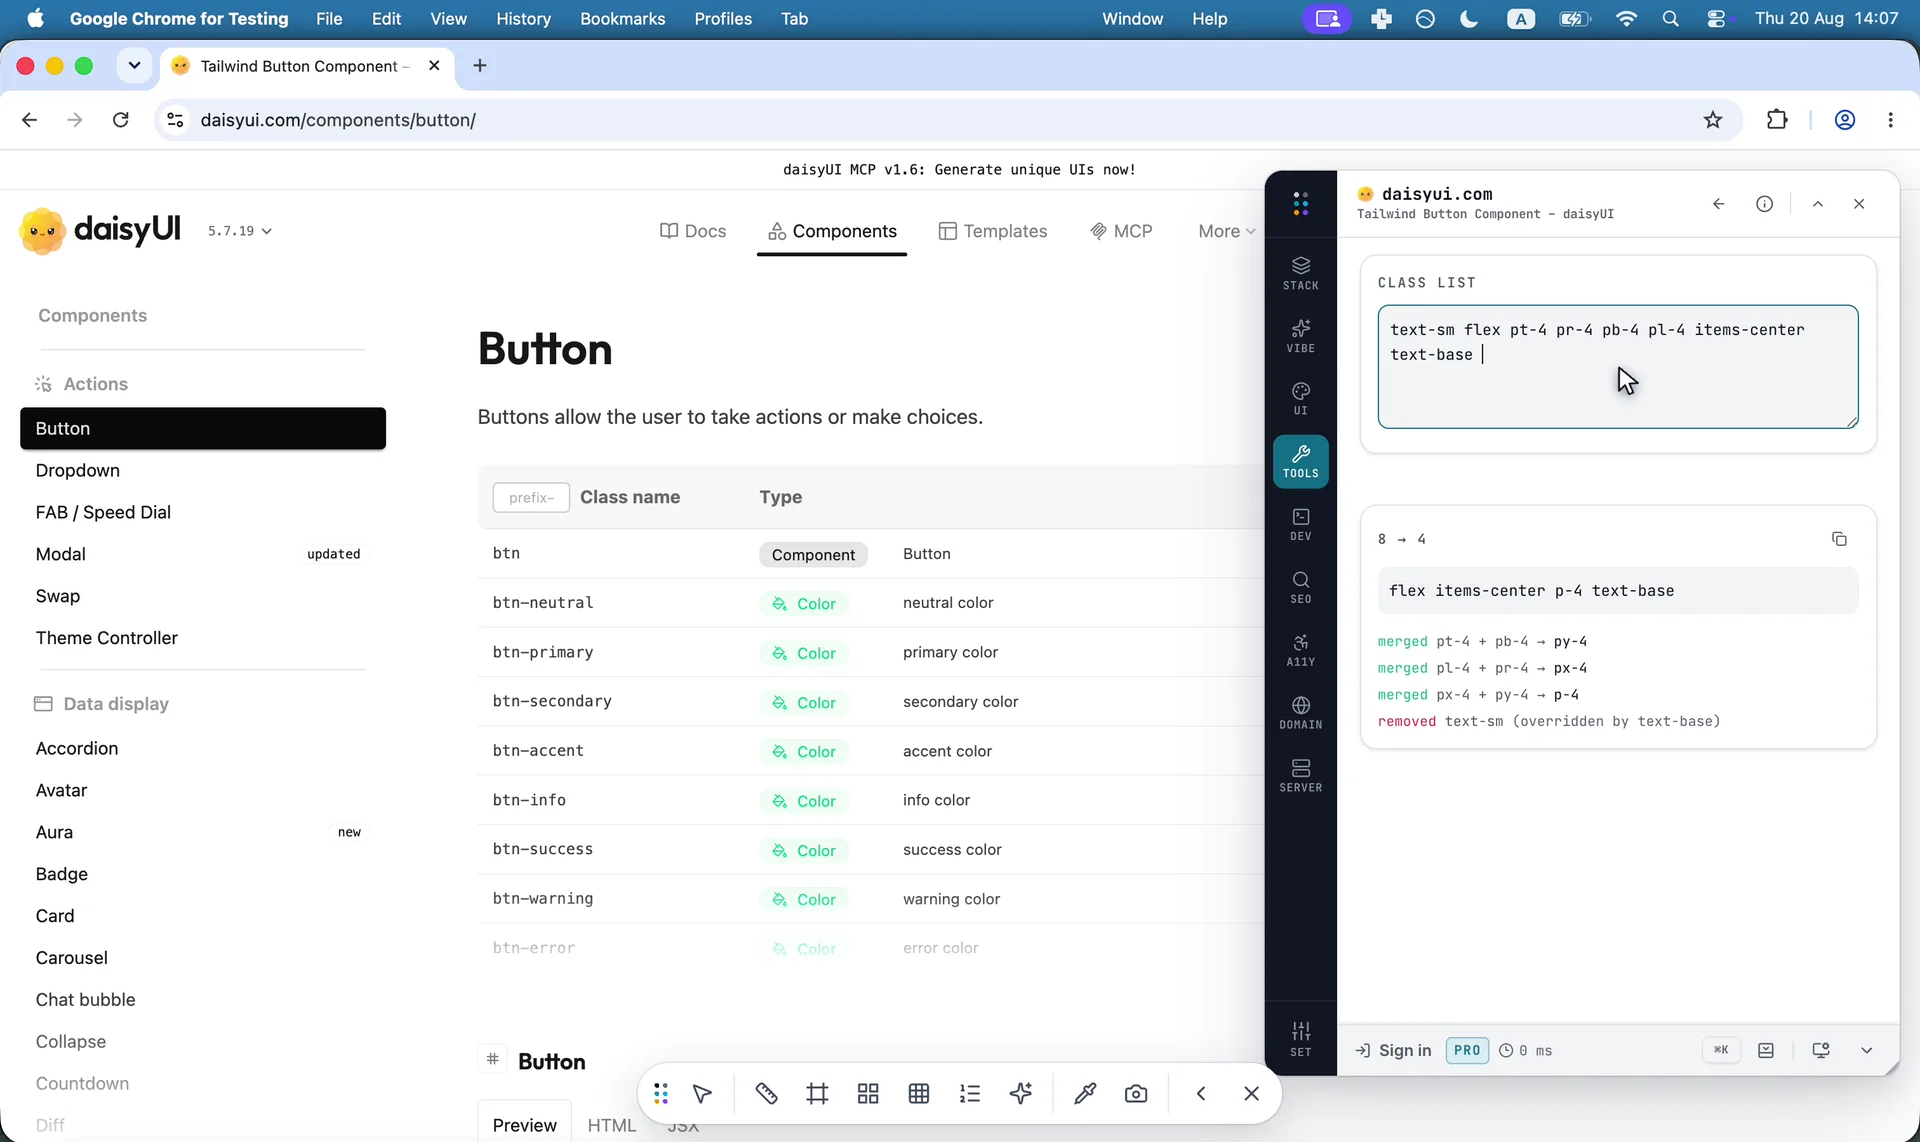This screenshot has height=1142, width=1920.
Task: Open the Chrome extensions puzzle icon
Action: click(1777, 120)
